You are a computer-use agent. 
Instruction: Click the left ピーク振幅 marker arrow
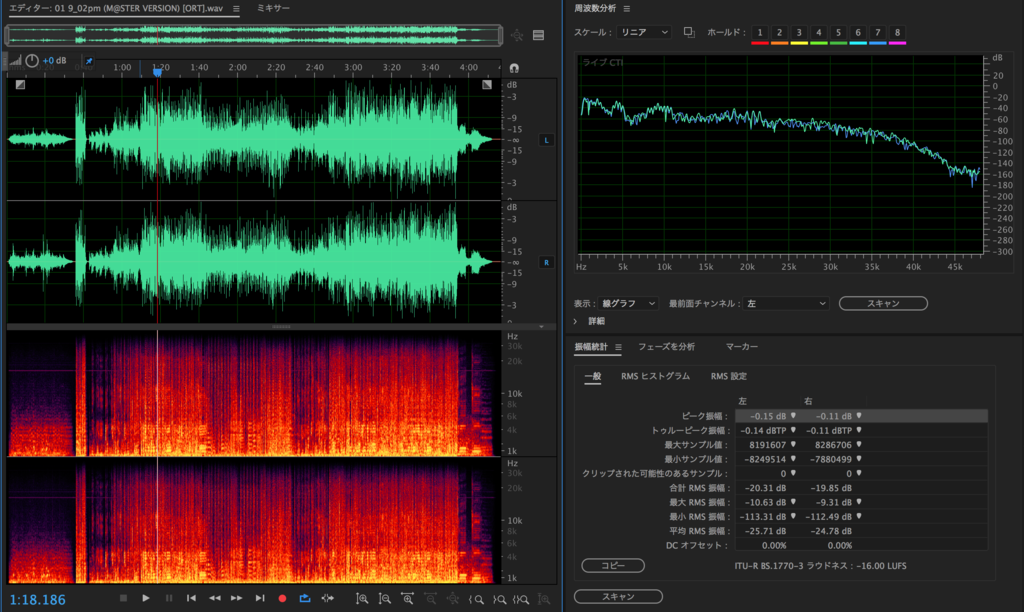coord(793,416)
